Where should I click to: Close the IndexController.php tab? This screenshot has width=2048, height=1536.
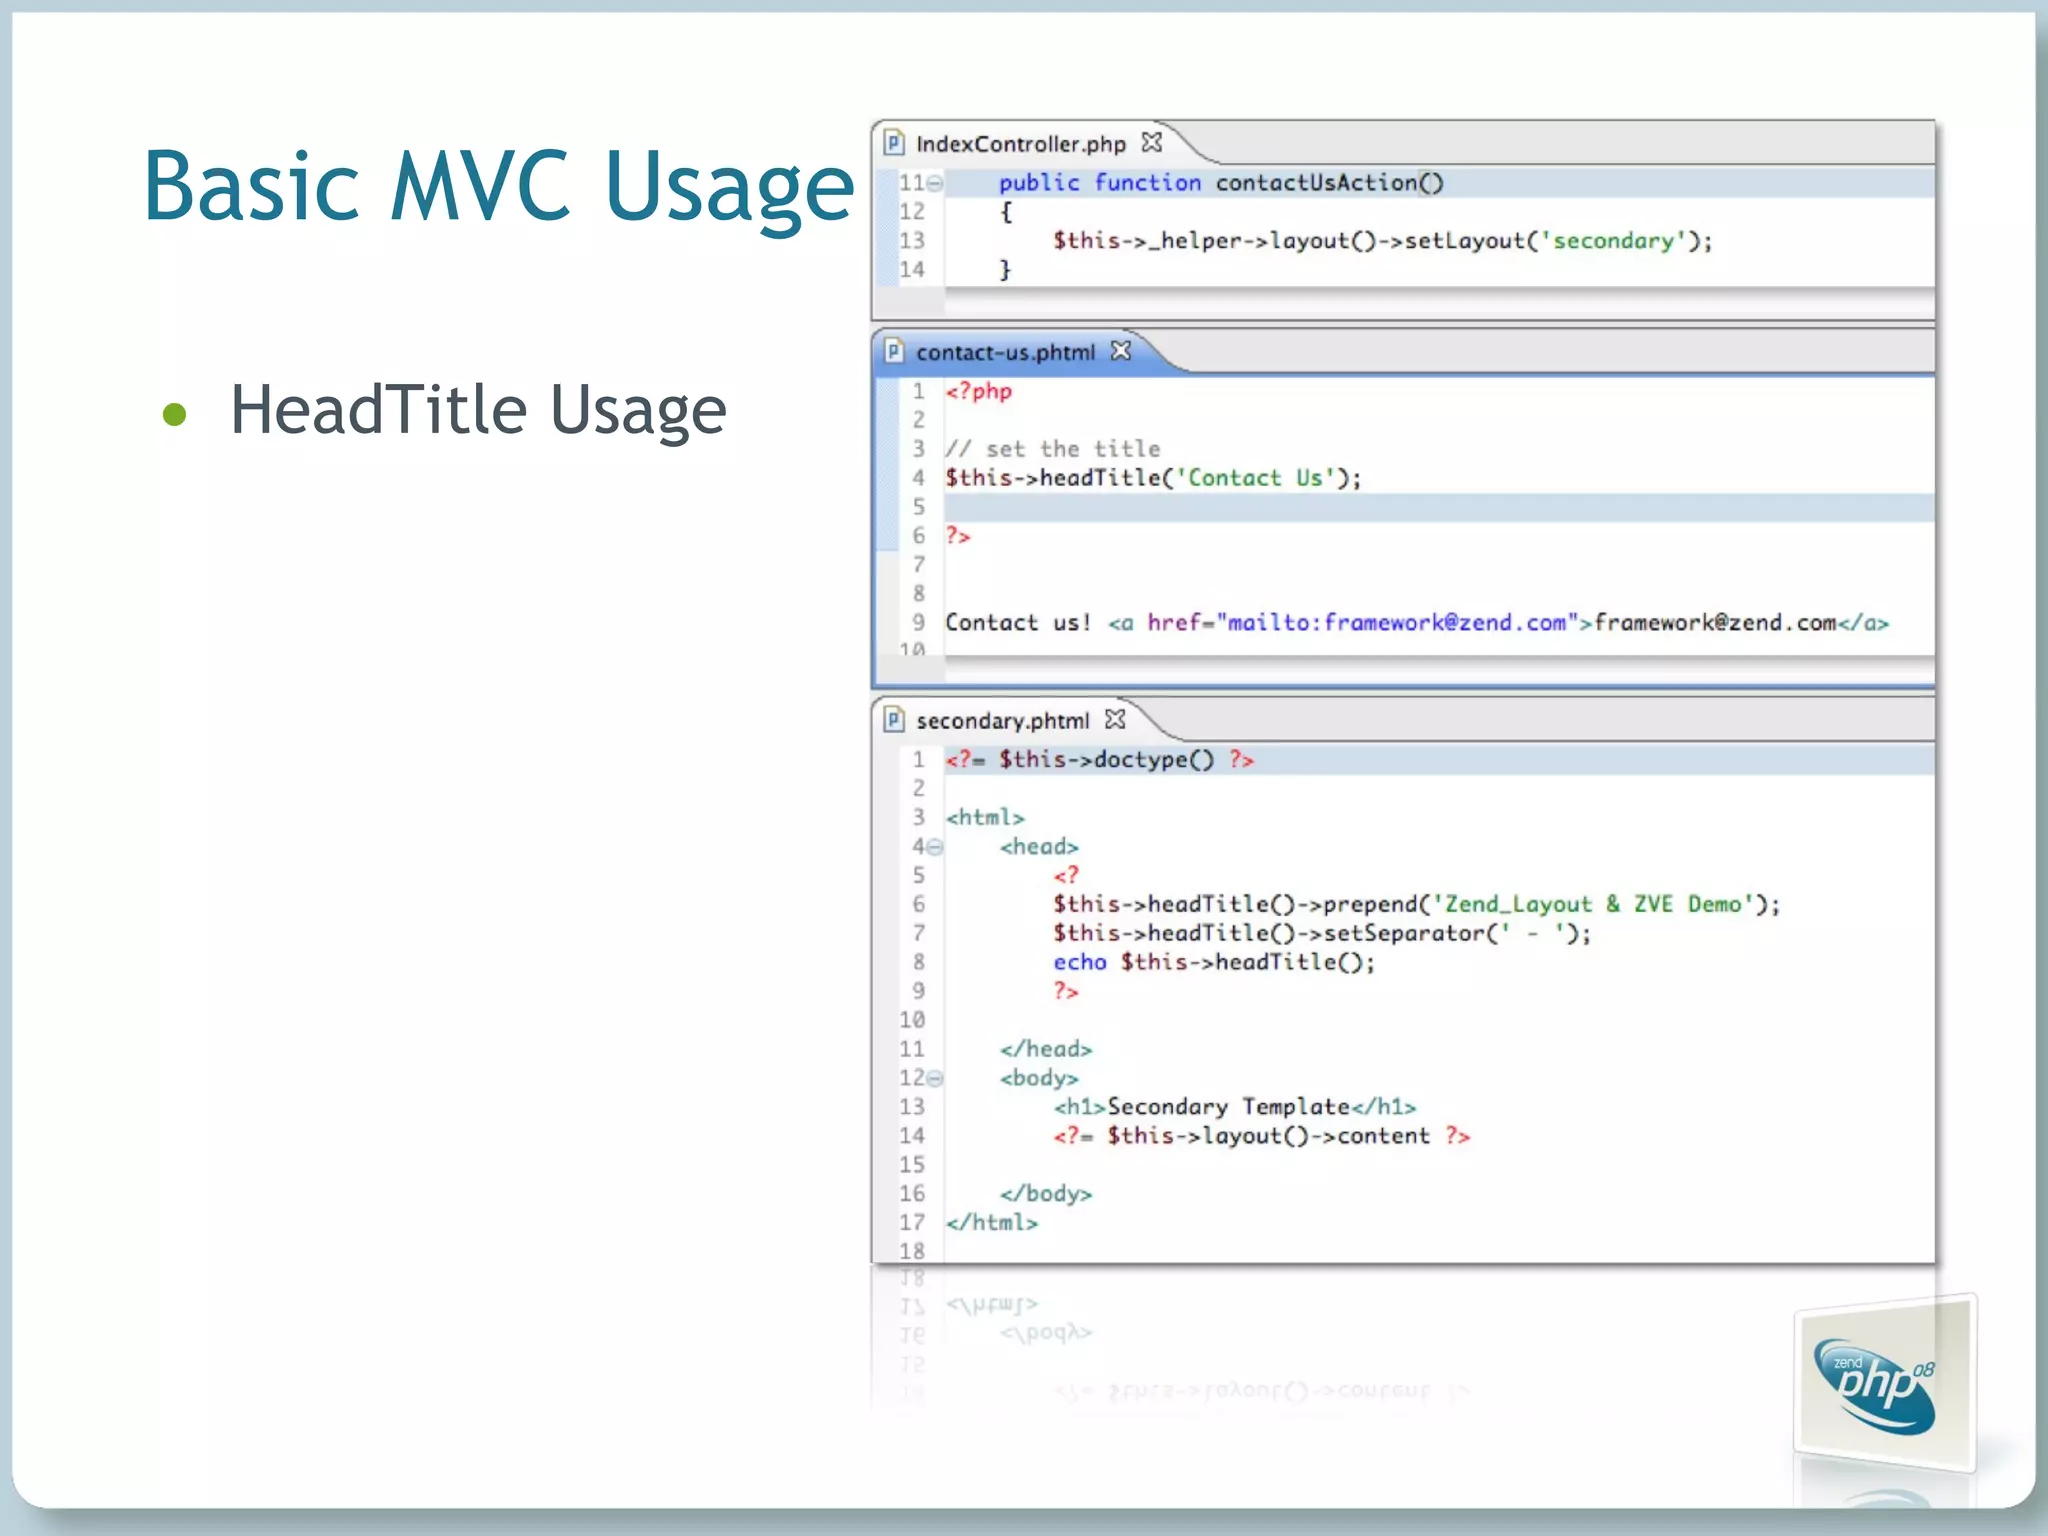[x=1152, y=143]
